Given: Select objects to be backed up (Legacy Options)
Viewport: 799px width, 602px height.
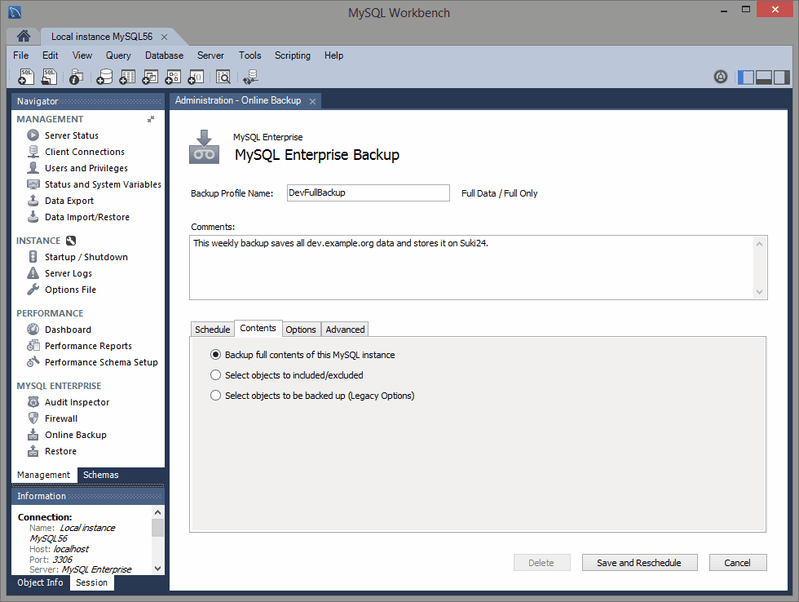Looking at the screenshot, I should click(x=312, y=396).
